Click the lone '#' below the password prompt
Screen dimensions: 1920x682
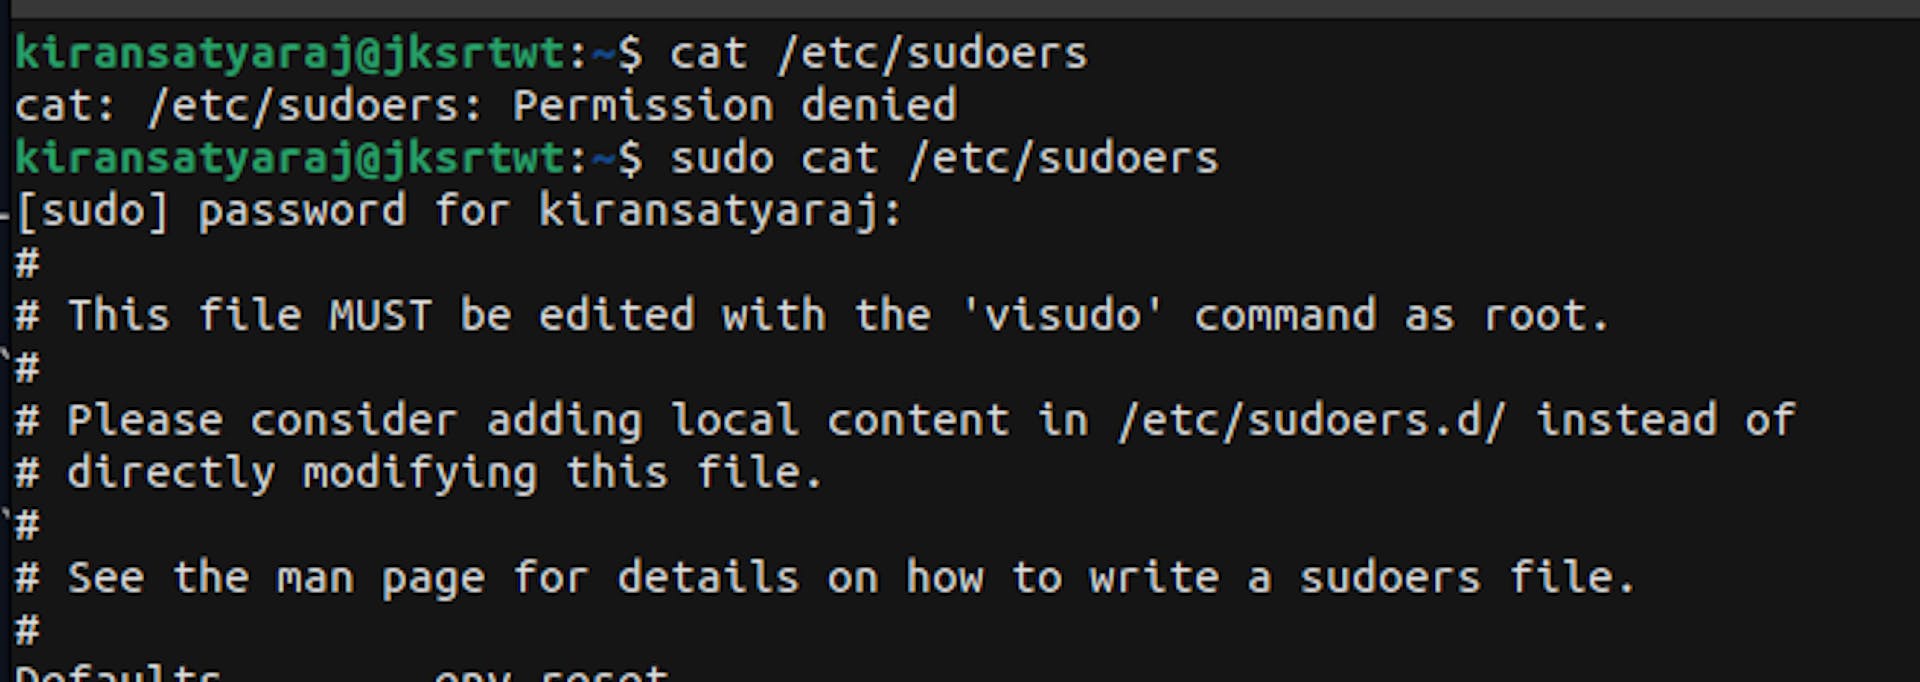(27, 264)
